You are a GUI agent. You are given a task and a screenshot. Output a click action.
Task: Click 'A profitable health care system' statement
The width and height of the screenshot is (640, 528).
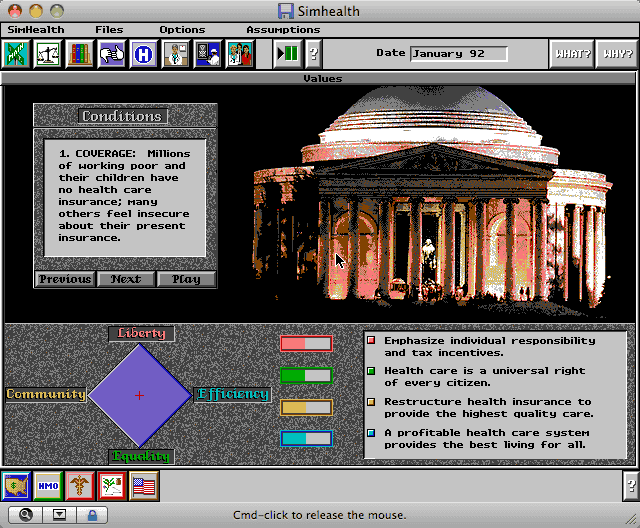tap(487, 439)
